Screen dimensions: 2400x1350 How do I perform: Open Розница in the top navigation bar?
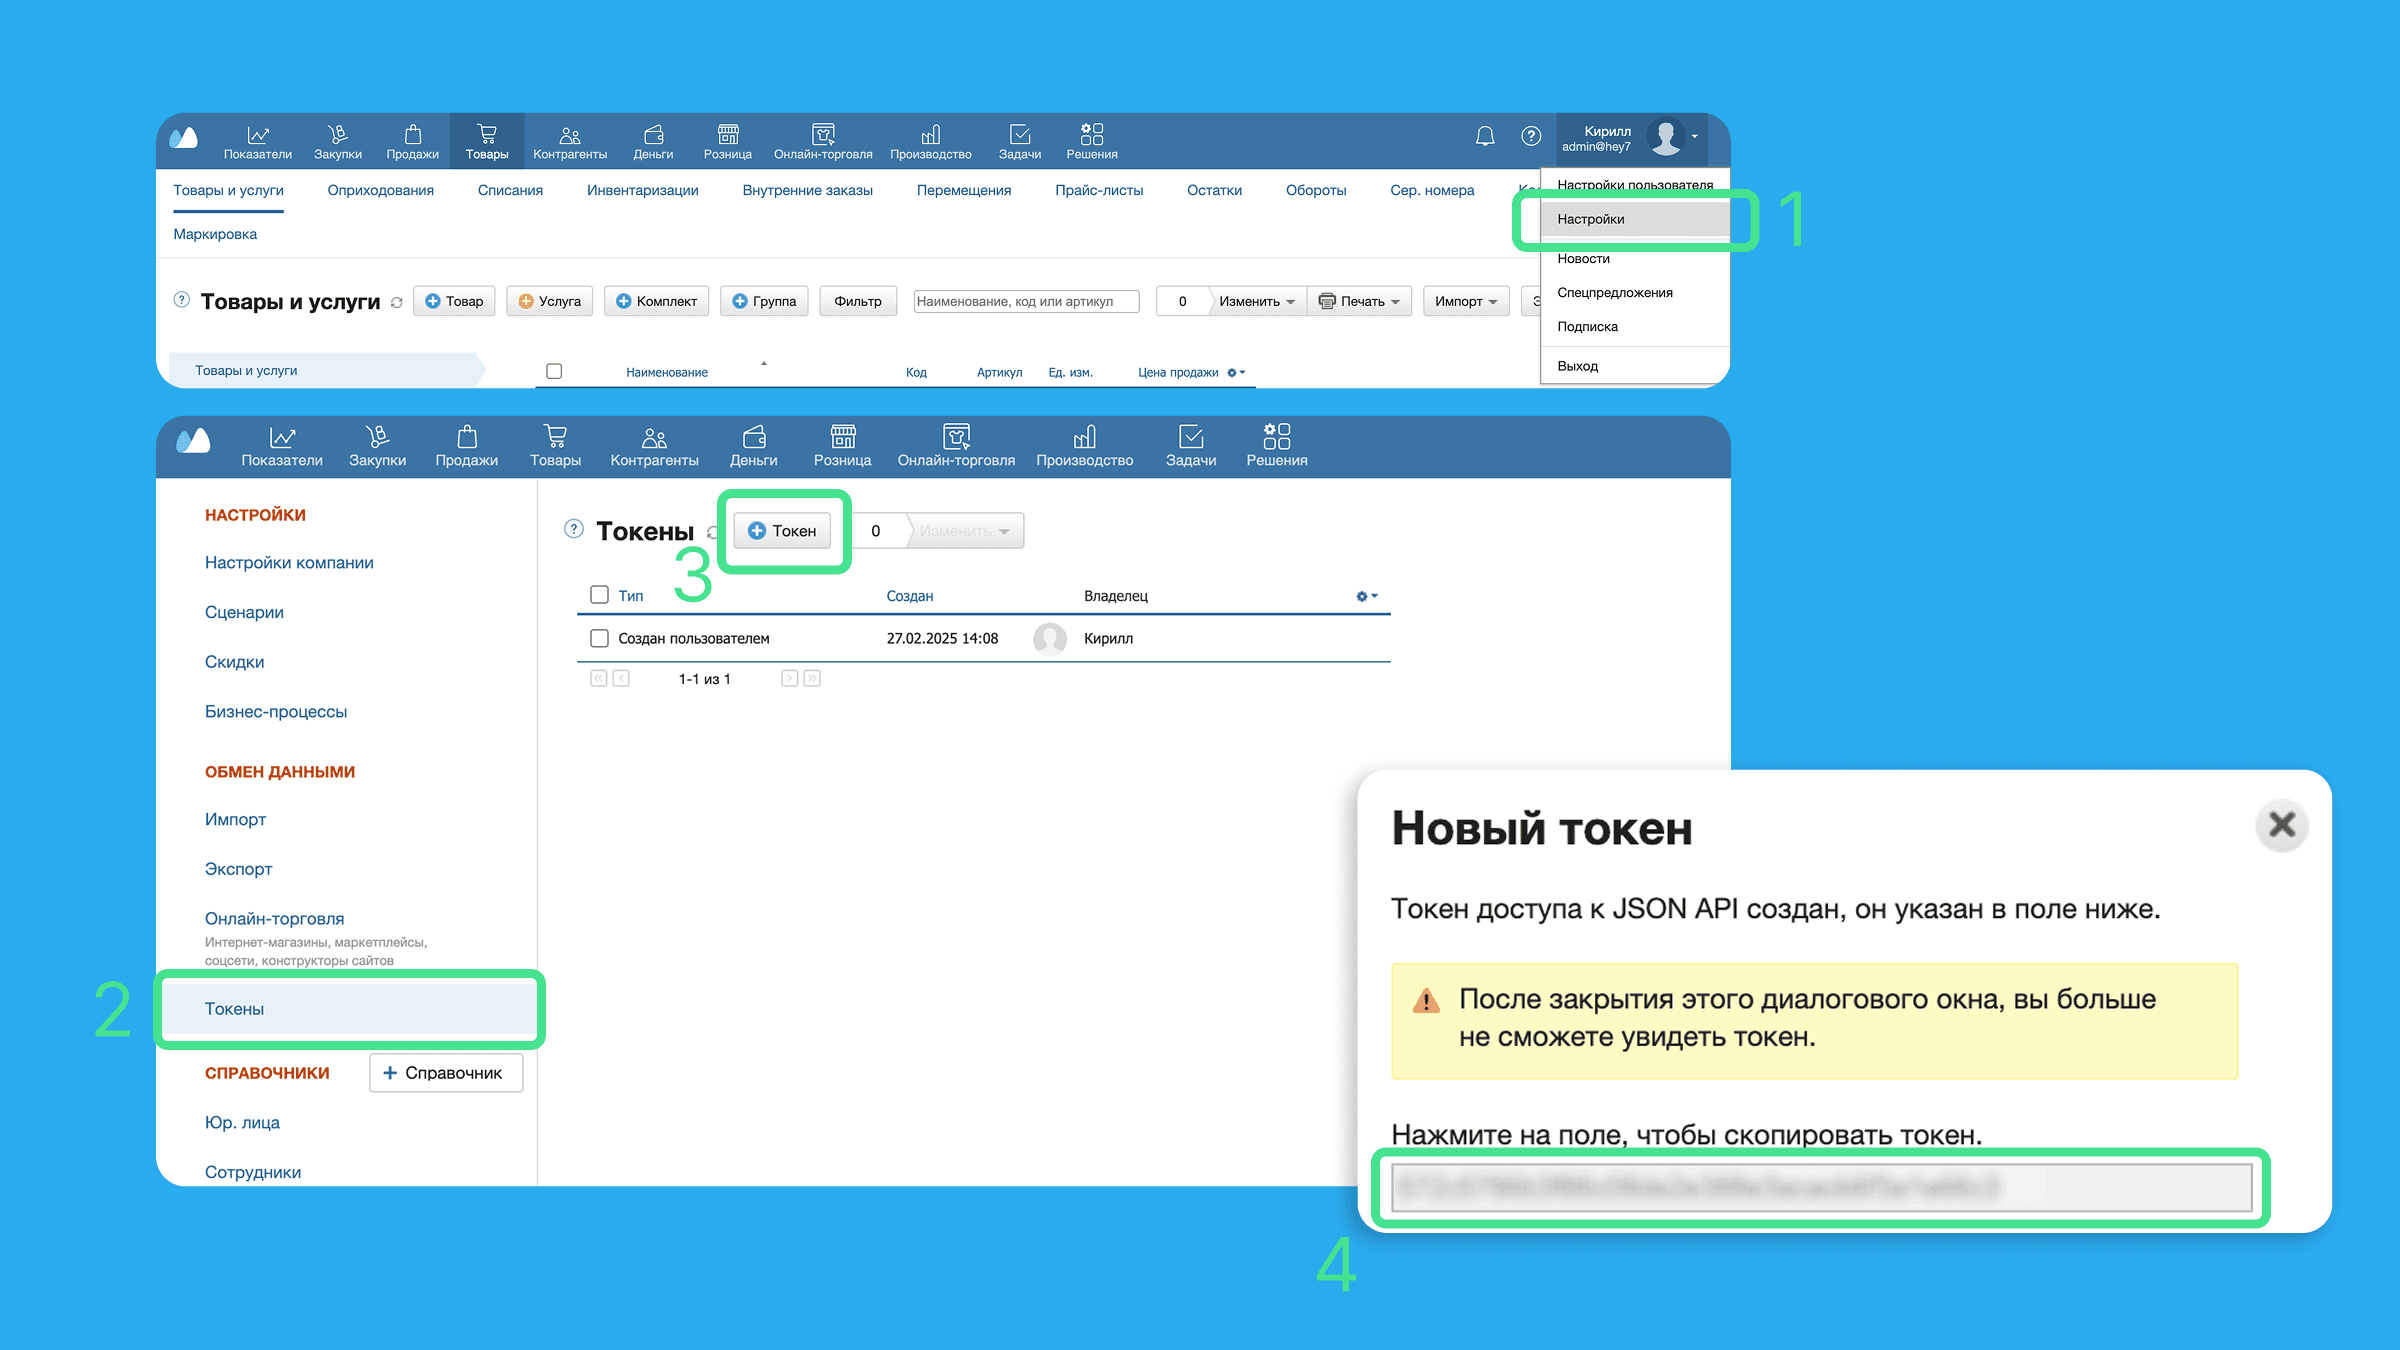728,141
